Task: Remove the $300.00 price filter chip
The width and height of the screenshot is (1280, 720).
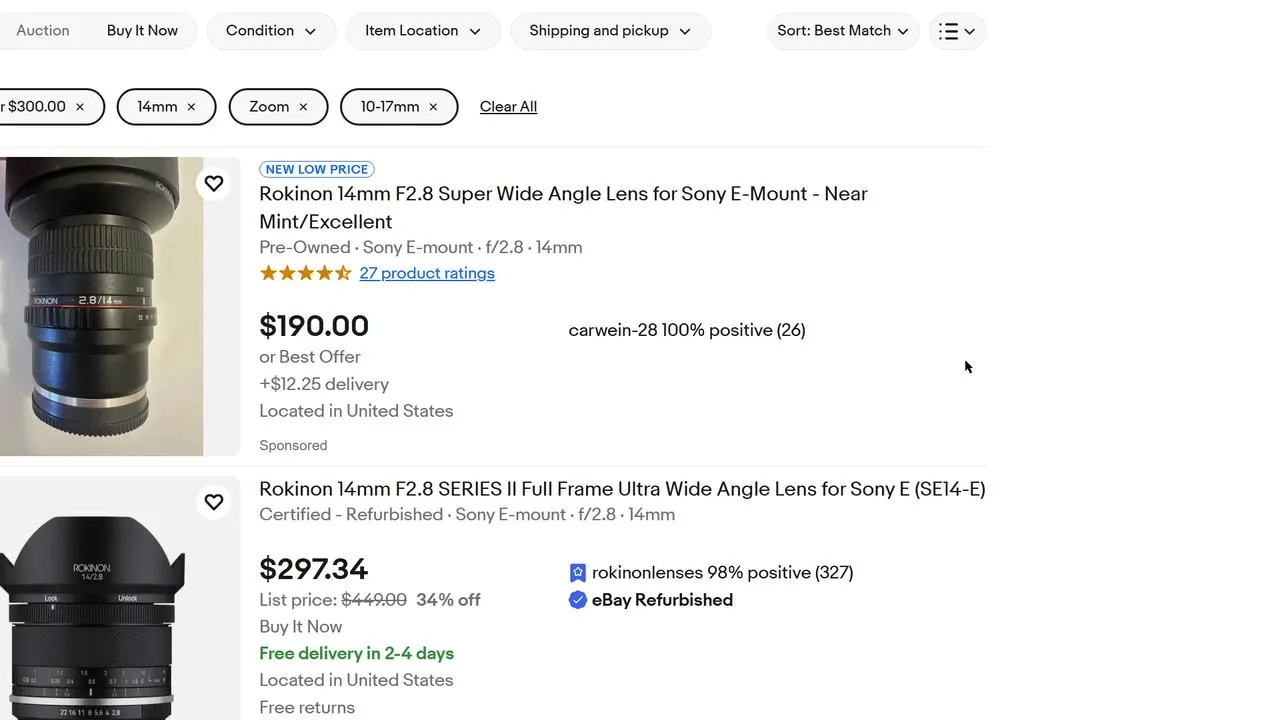Action: tap(80, 107)
